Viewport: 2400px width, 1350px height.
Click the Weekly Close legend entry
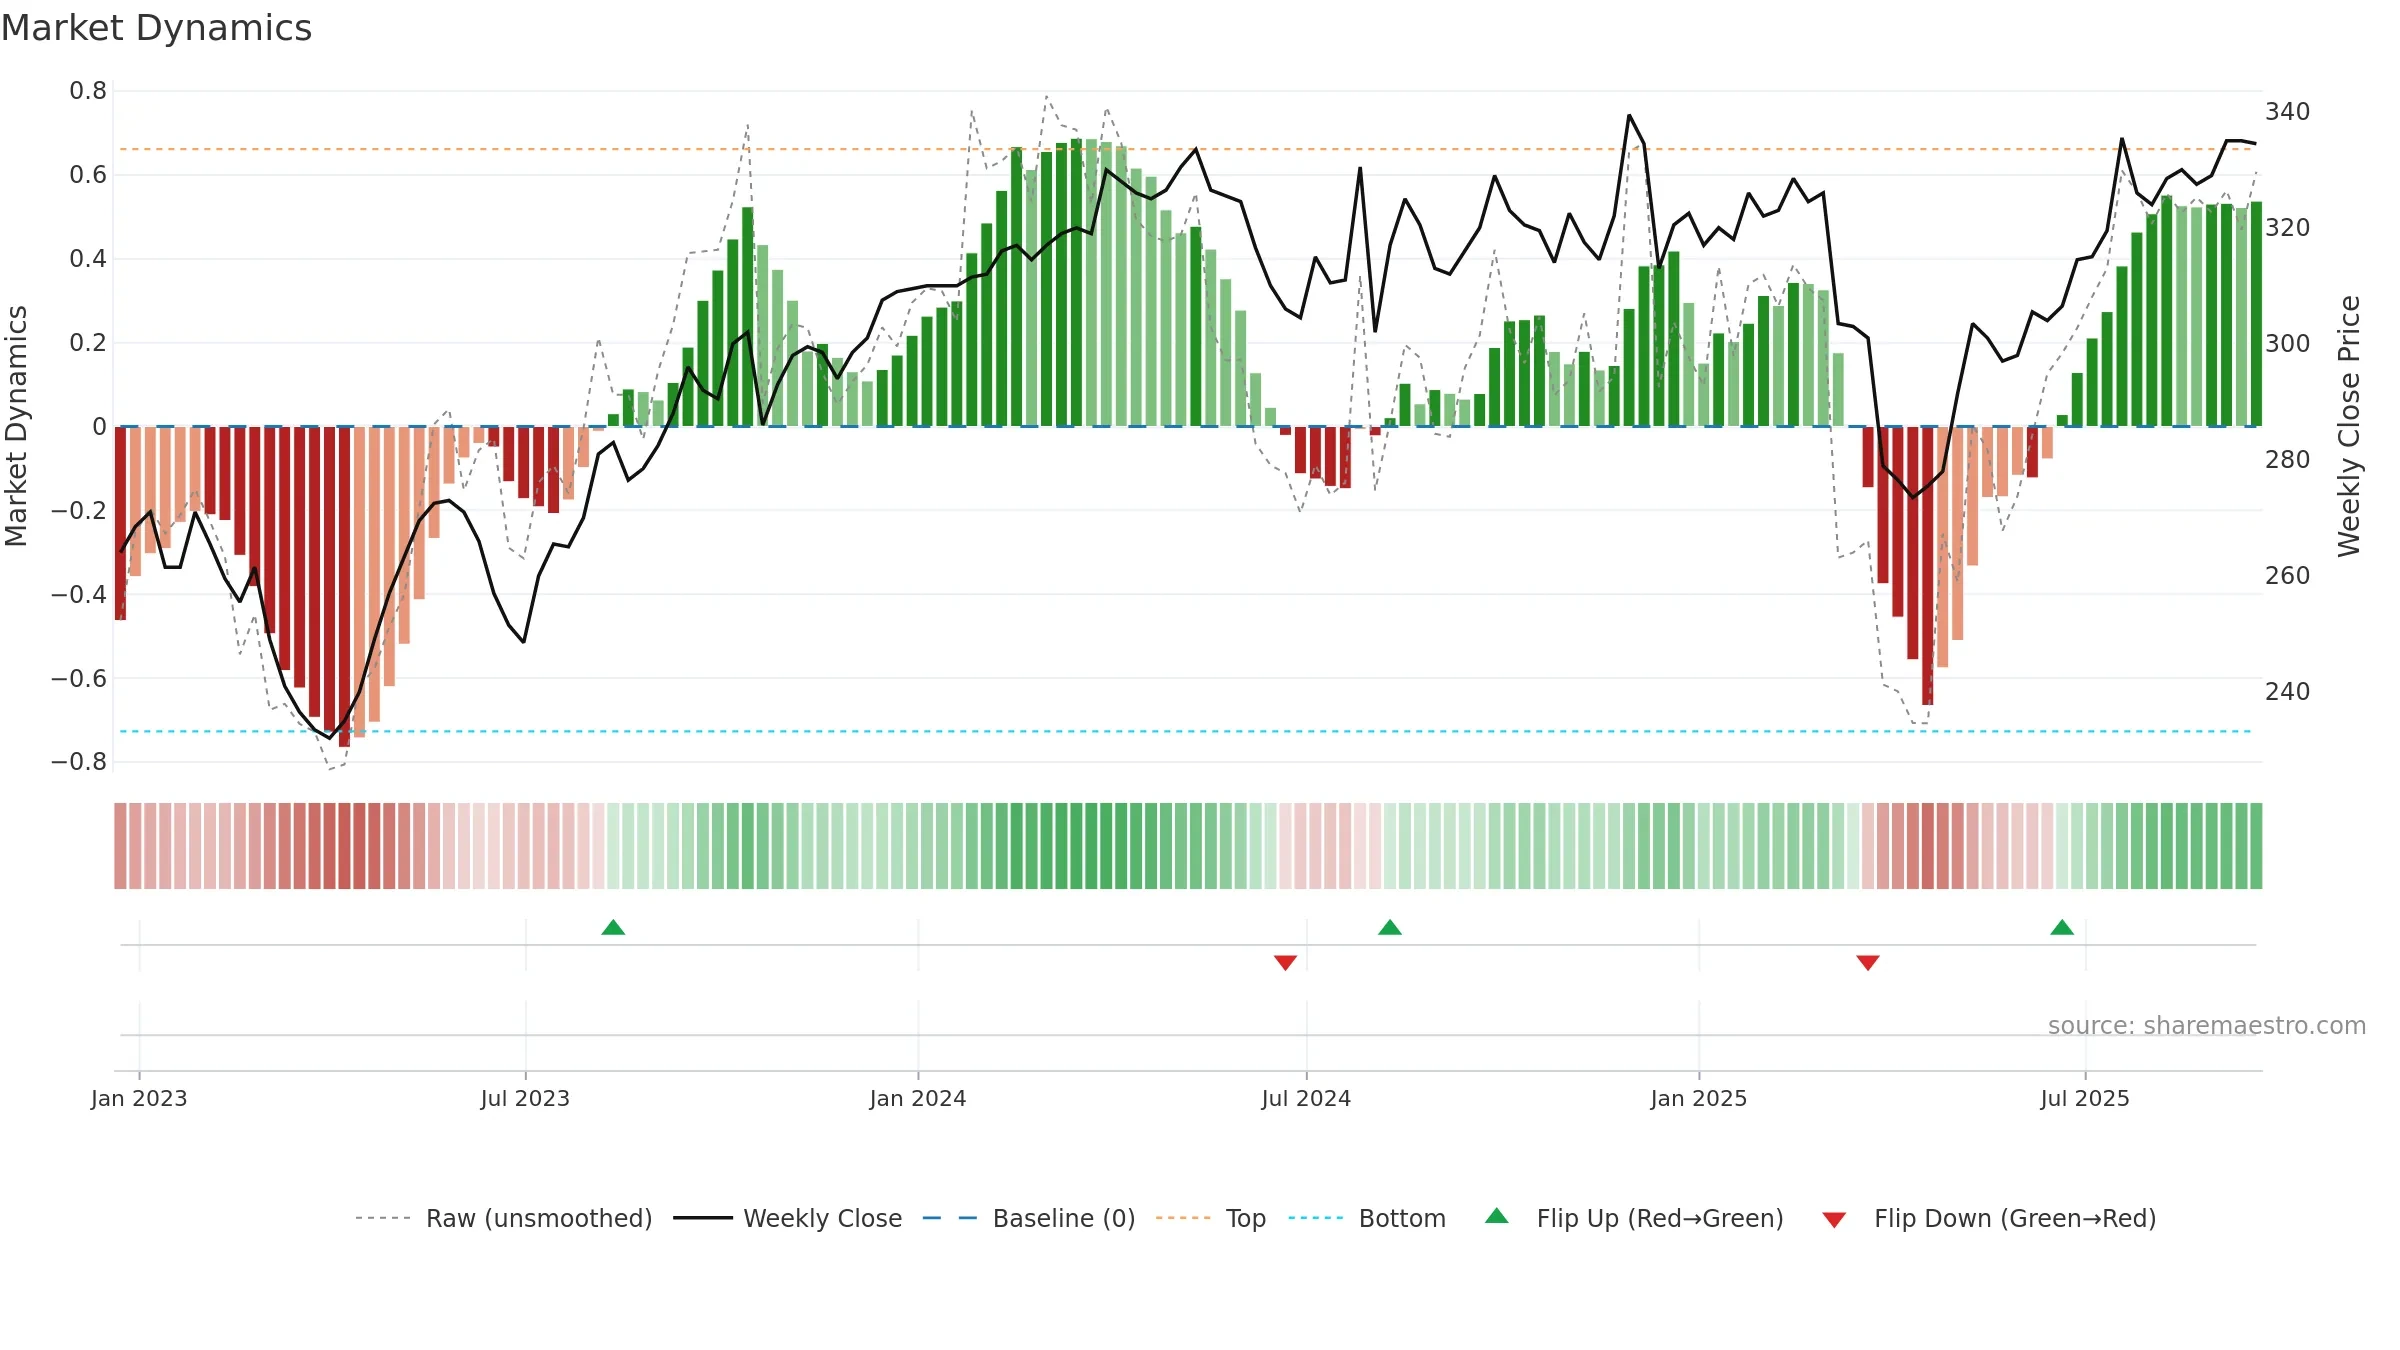788,1218
